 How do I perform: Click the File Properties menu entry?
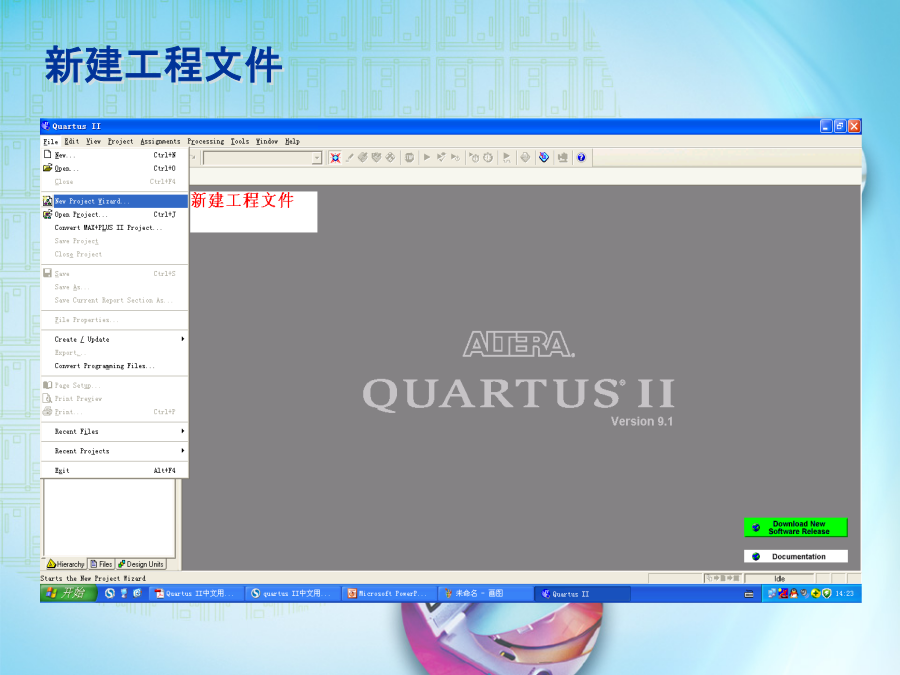[115, 320]
